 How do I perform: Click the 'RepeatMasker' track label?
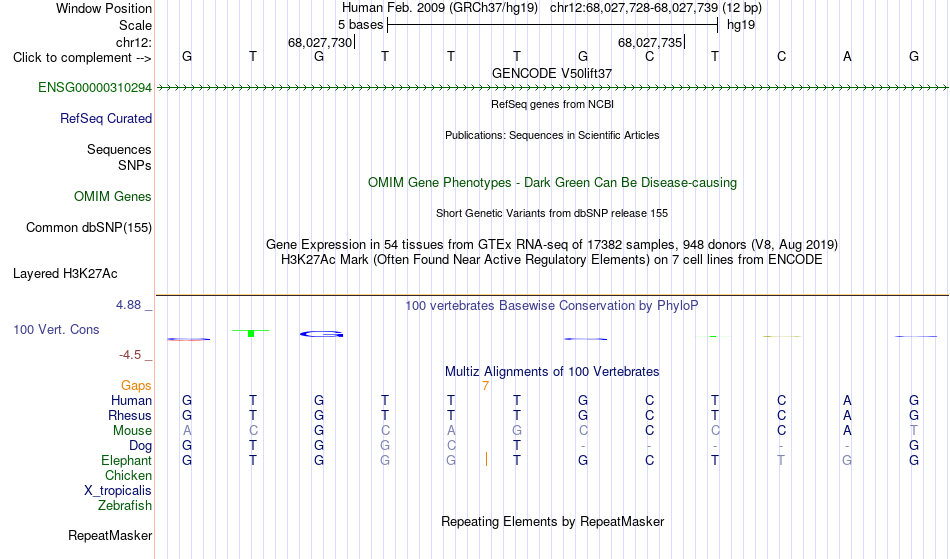[110, 536]
